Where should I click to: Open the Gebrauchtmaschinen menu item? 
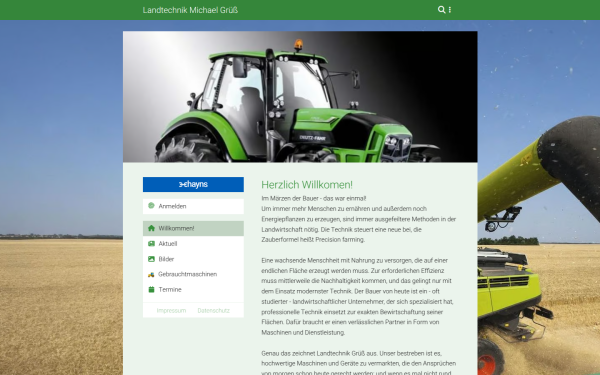pyautogui.click(x=193, y=274)
